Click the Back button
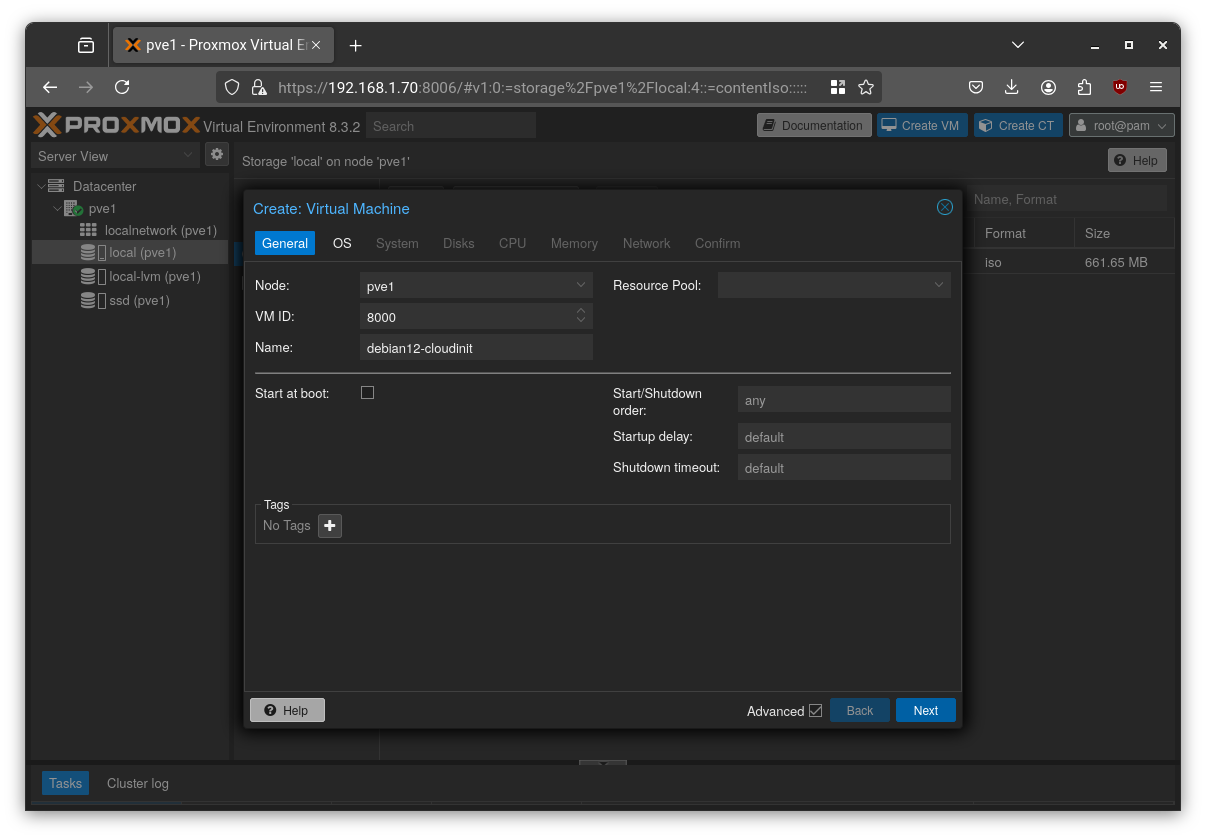 pos(859,710)
